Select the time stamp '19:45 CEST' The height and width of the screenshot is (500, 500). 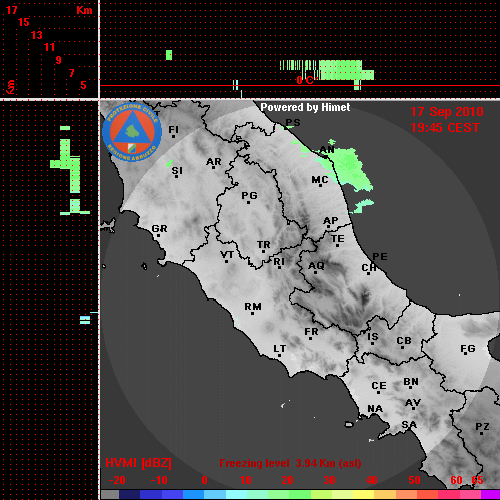[445, 128]
